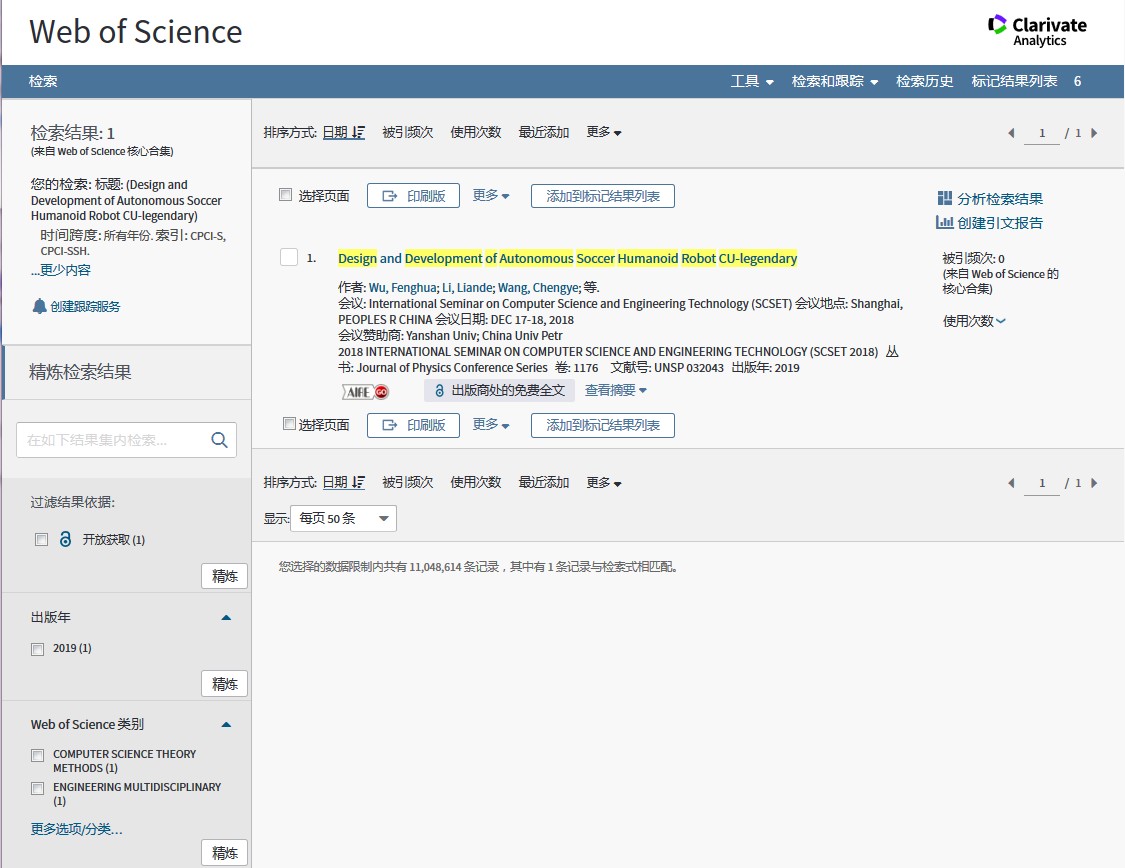Image resolution: width=1125 pixels, height=868 pixels.
Task: Click the top 印刷版 button
Action: [x=413, y=196]
